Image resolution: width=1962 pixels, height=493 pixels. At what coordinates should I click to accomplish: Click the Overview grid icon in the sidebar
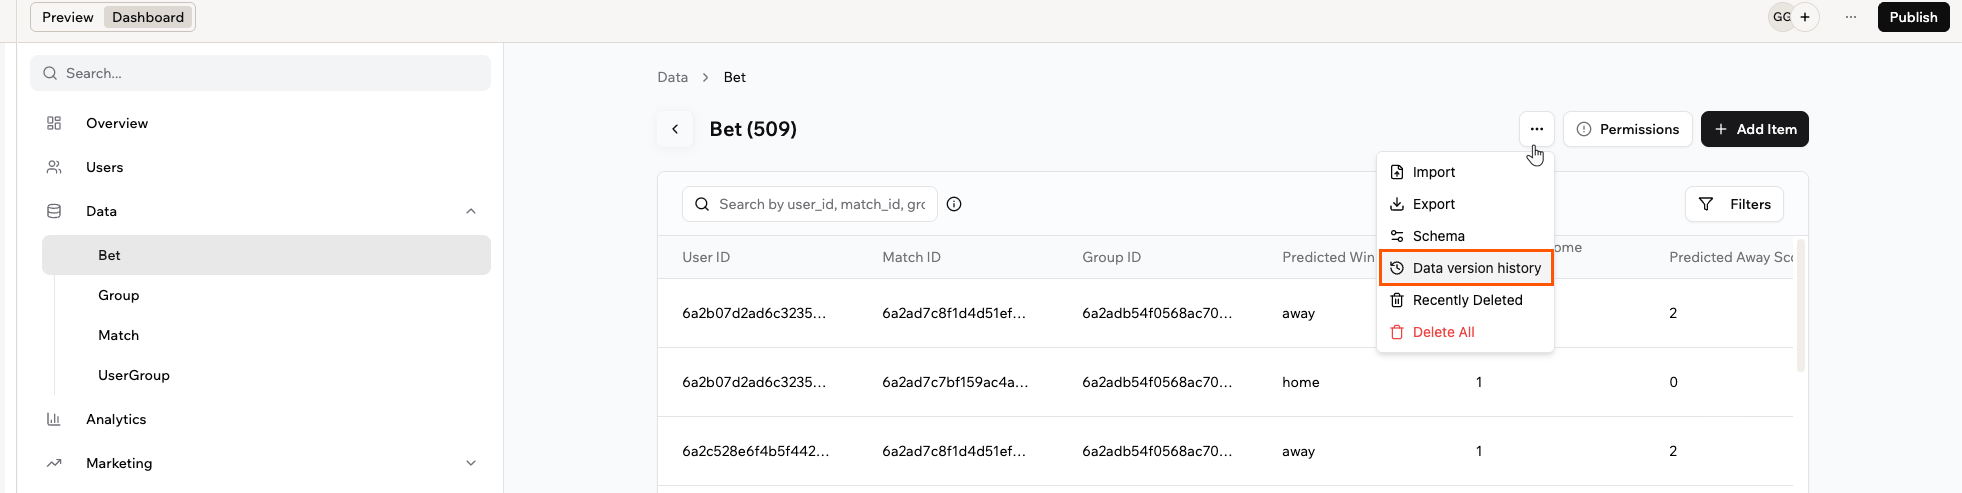54,123
